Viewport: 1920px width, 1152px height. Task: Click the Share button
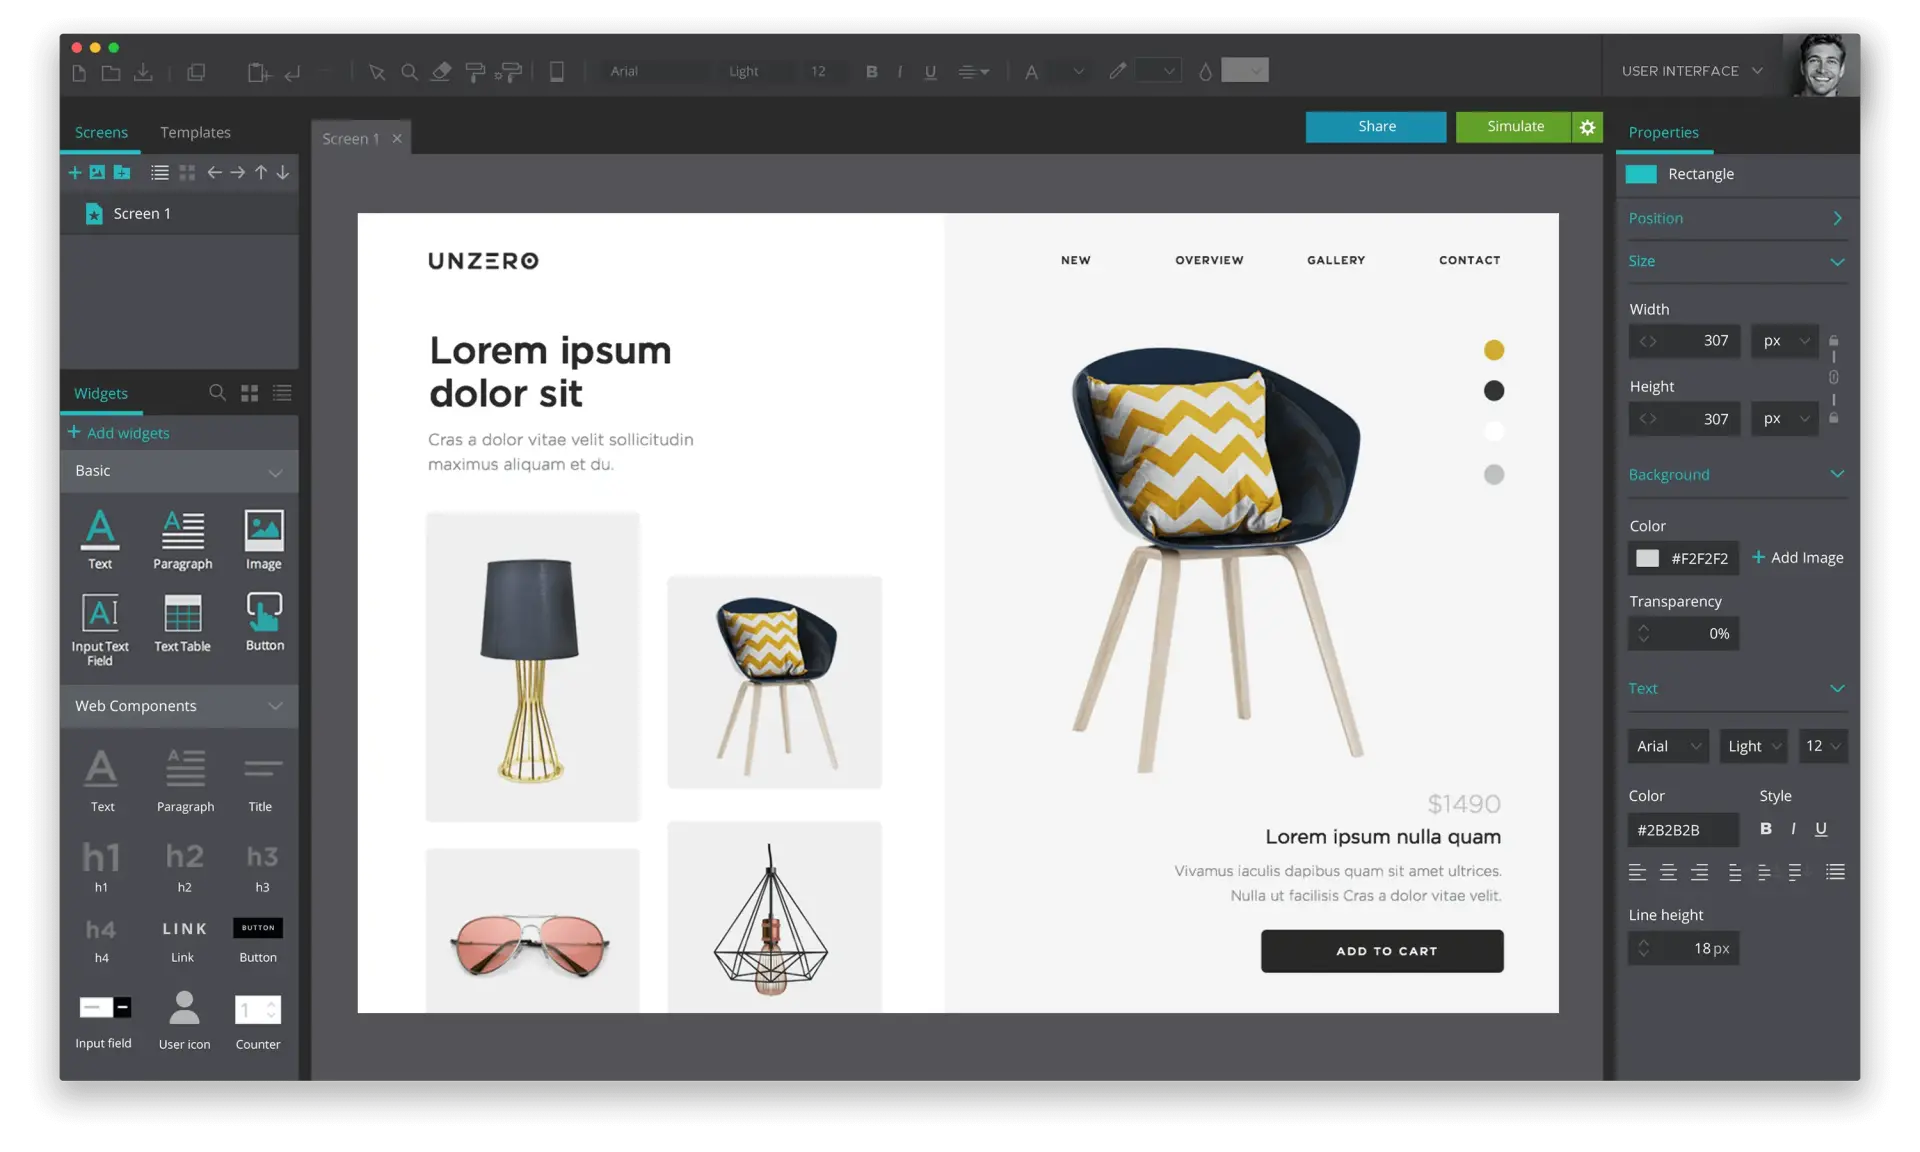tap(1377, 125)
